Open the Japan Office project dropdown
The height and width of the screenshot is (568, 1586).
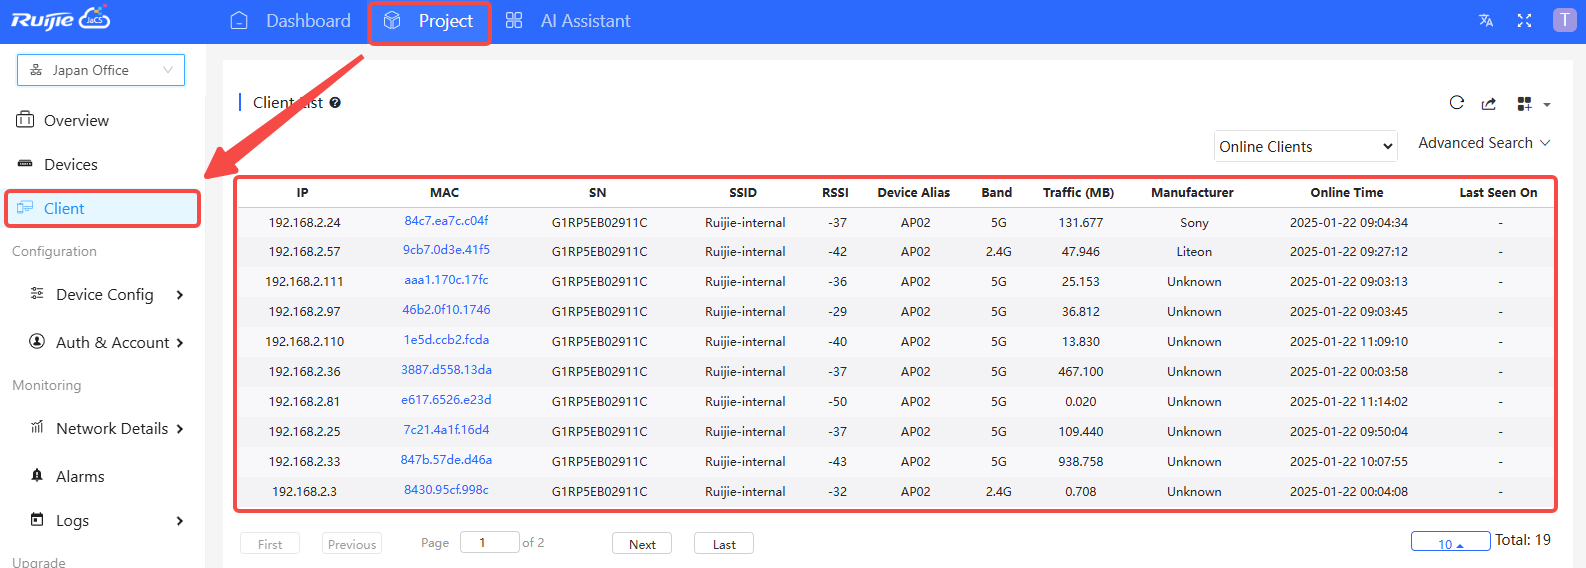[x=101, y=70]
